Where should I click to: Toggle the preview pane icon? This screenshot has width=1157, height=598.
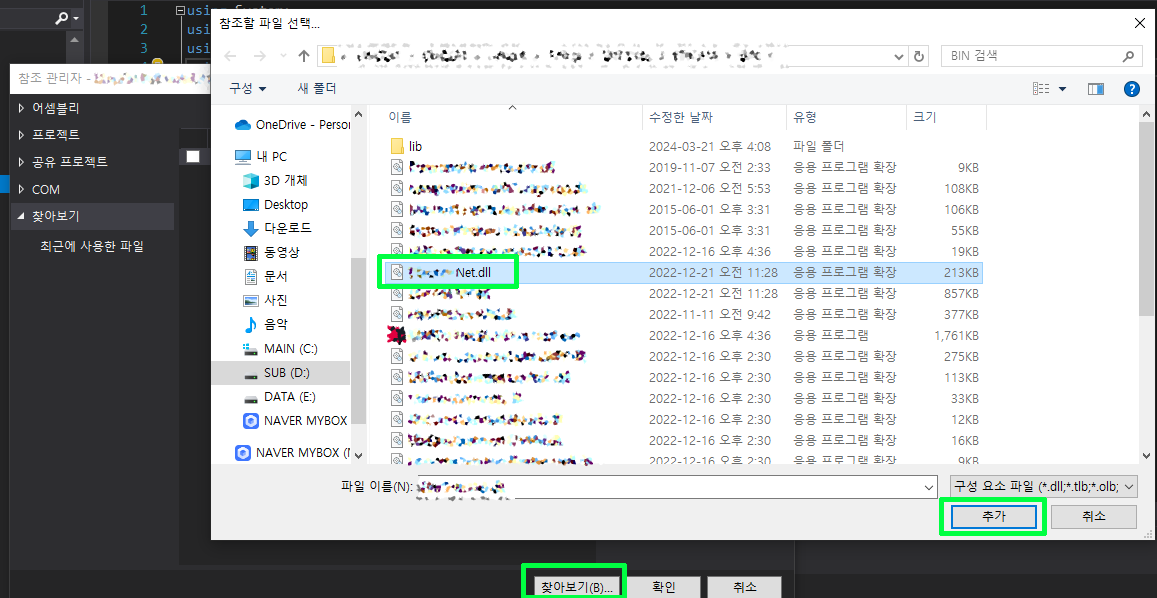coord(1096,89)
